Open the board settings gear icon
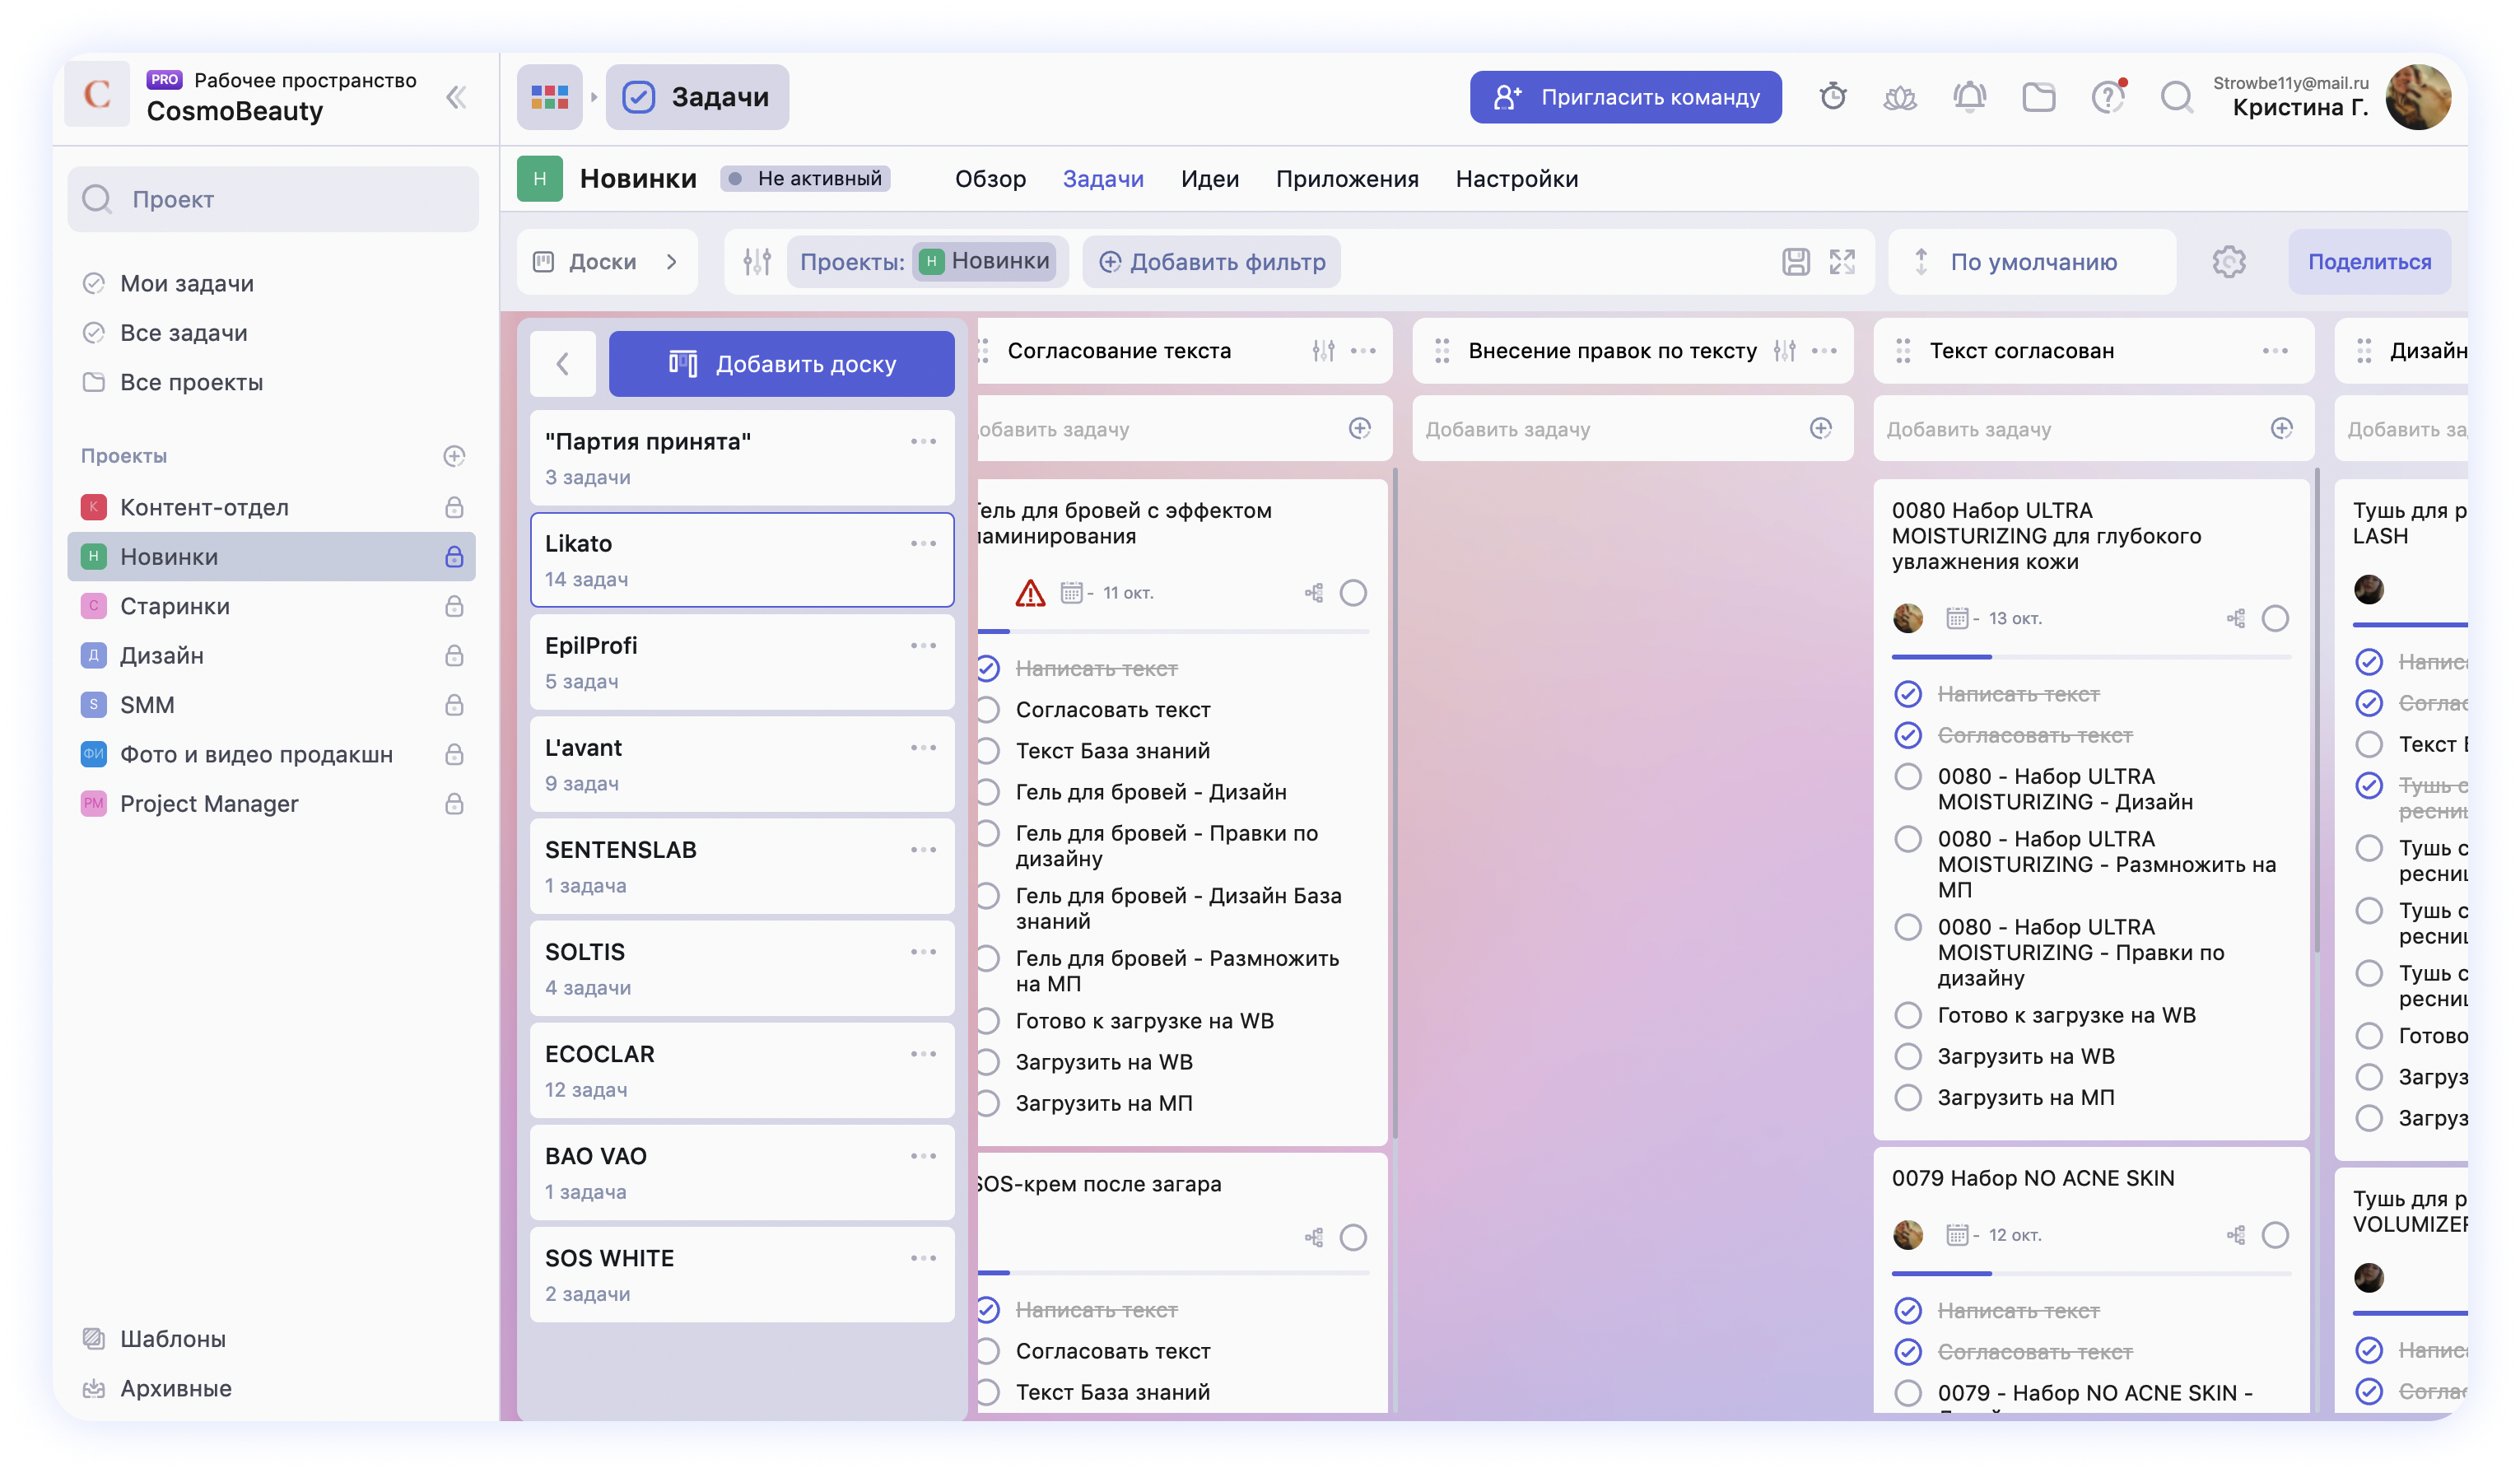Image resolution: width=2520 pixels, height=1473 pixels. pos(2229,262)
